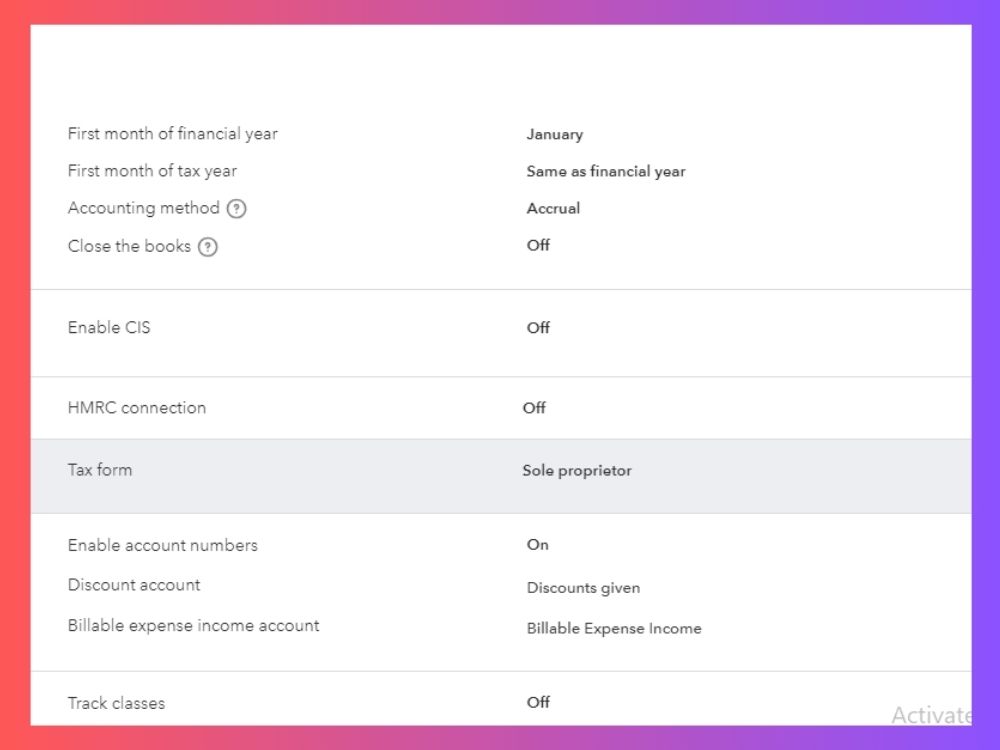Click the Accounting method help icon
Screen dimensions: 1000x750
(237, 209)
